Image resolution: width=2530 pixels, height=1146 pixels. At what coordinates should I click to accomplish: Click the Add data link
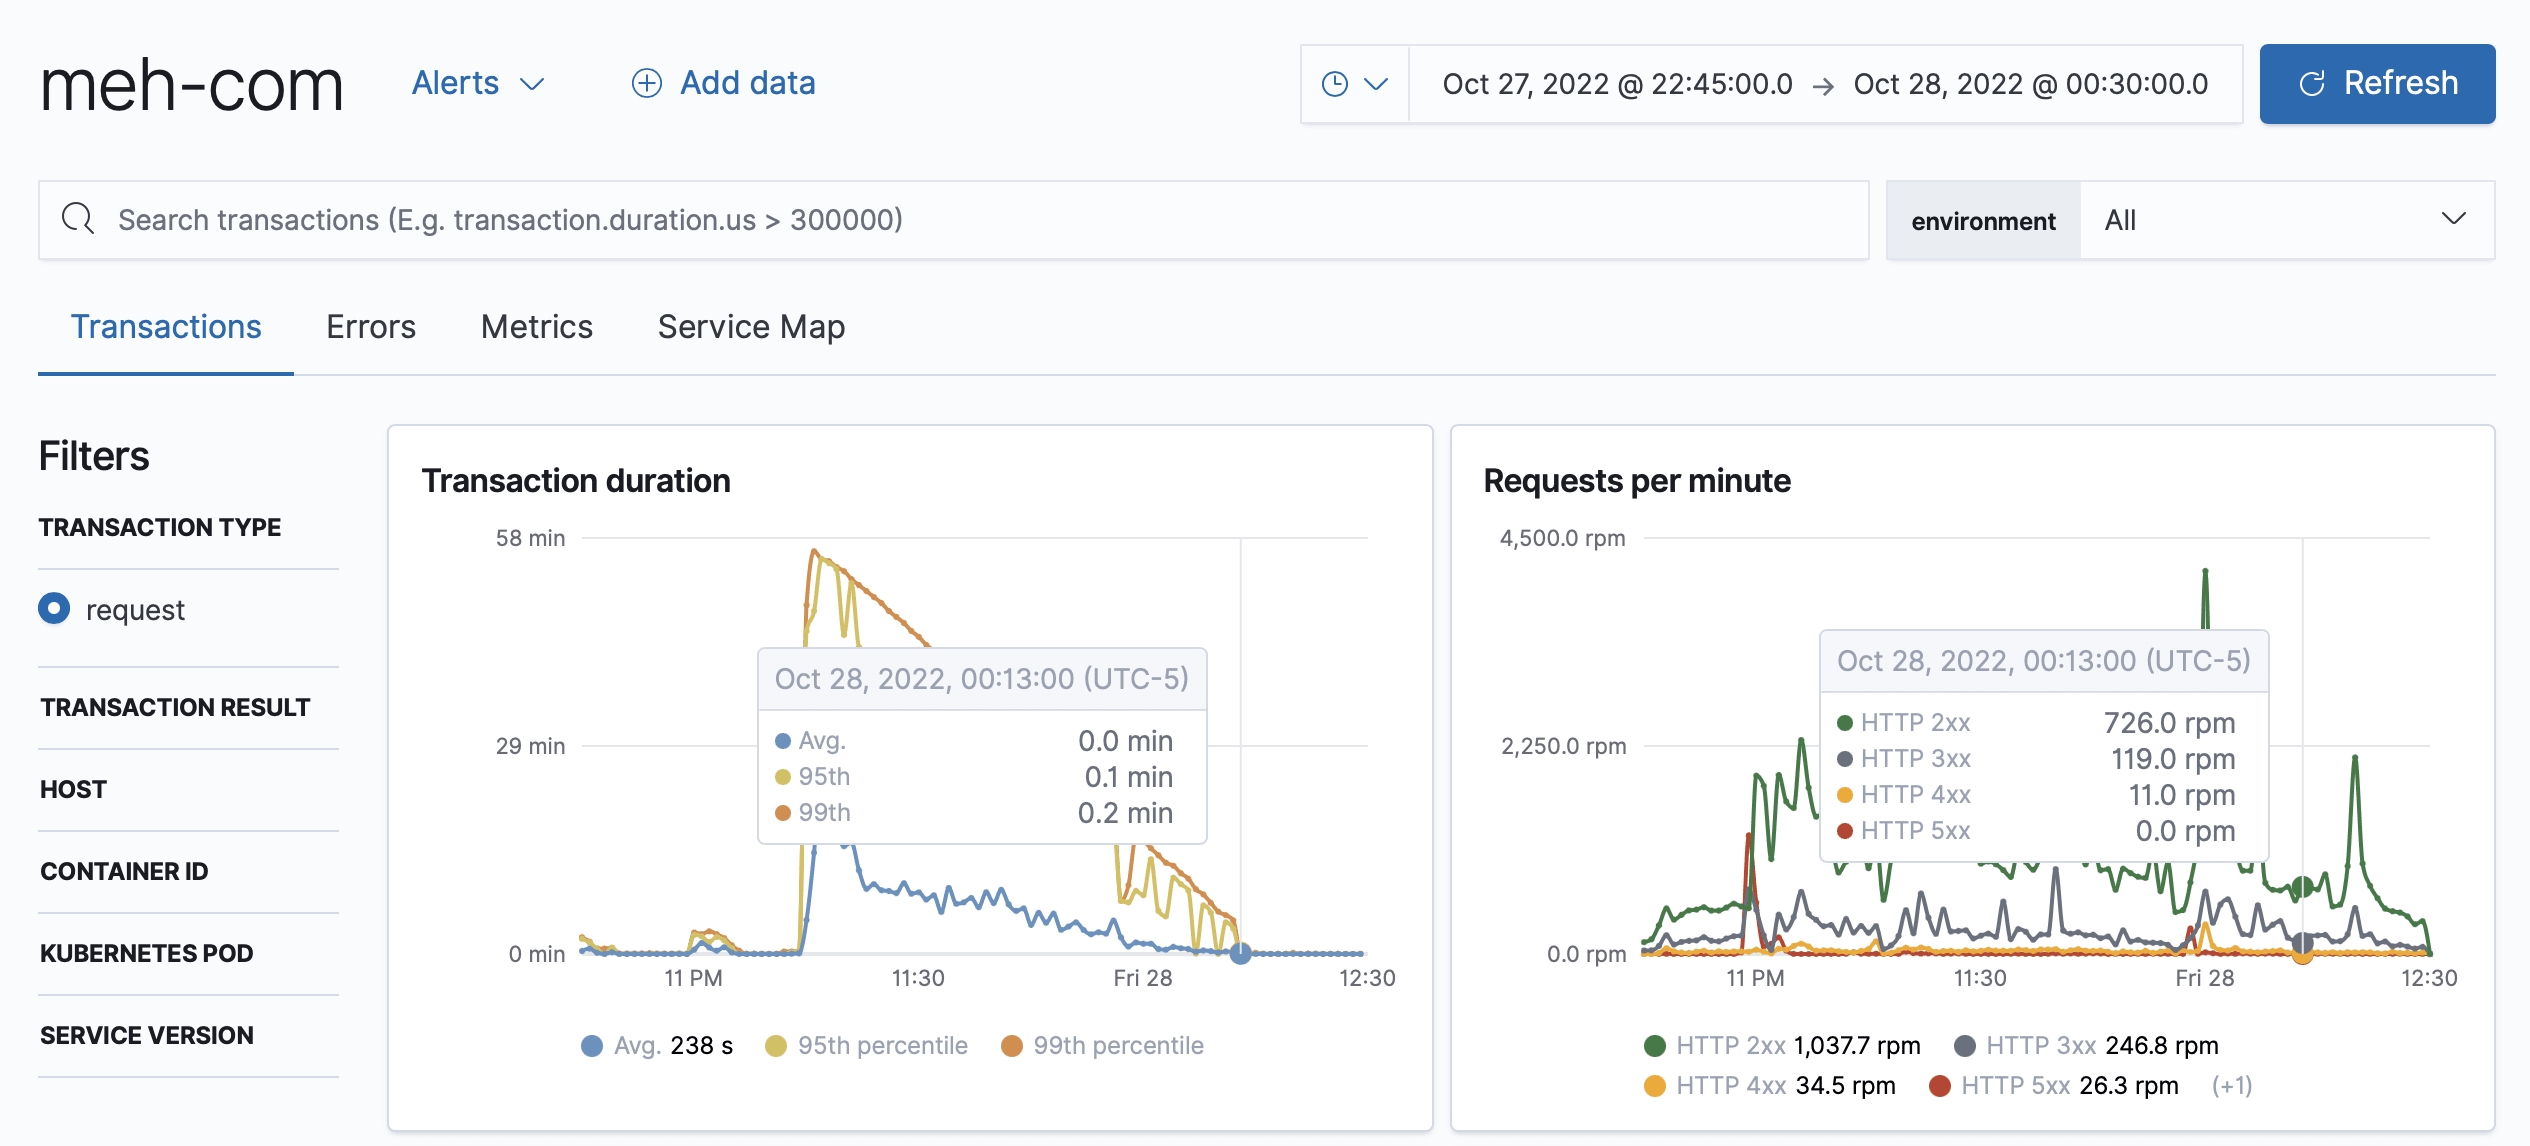(747, 83)
